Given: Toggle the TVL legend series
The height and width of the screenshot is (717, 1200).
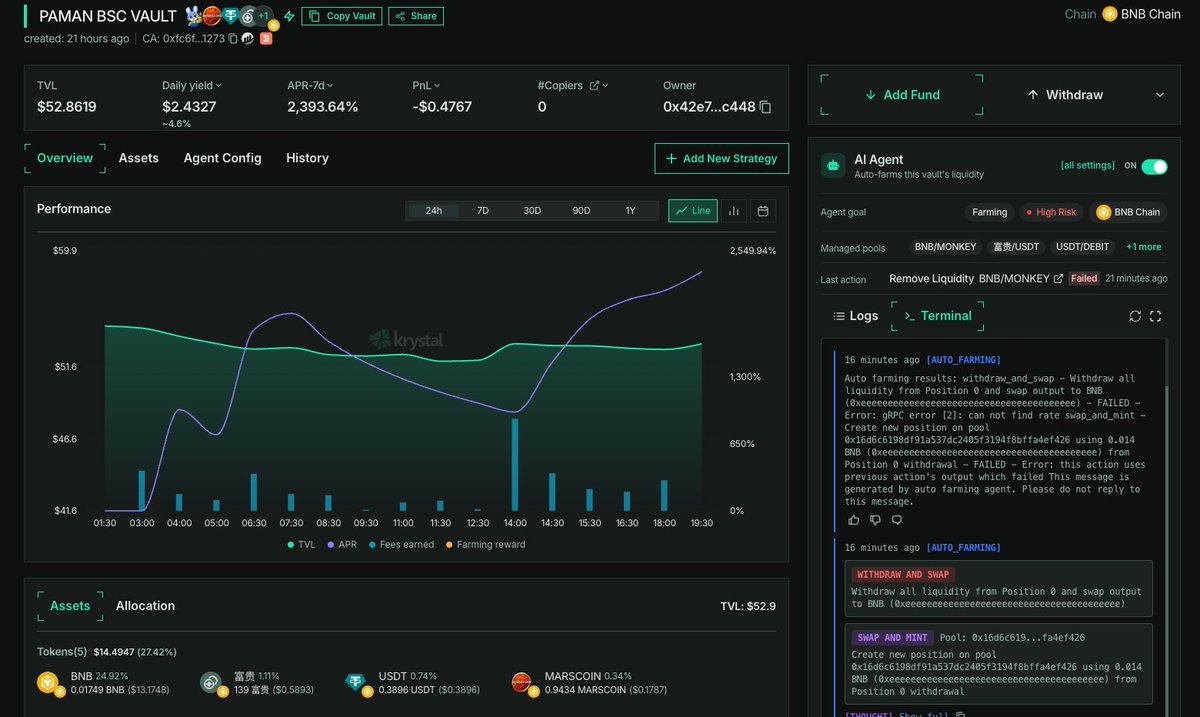Looking at the screenshot, I should pos(301,545).
